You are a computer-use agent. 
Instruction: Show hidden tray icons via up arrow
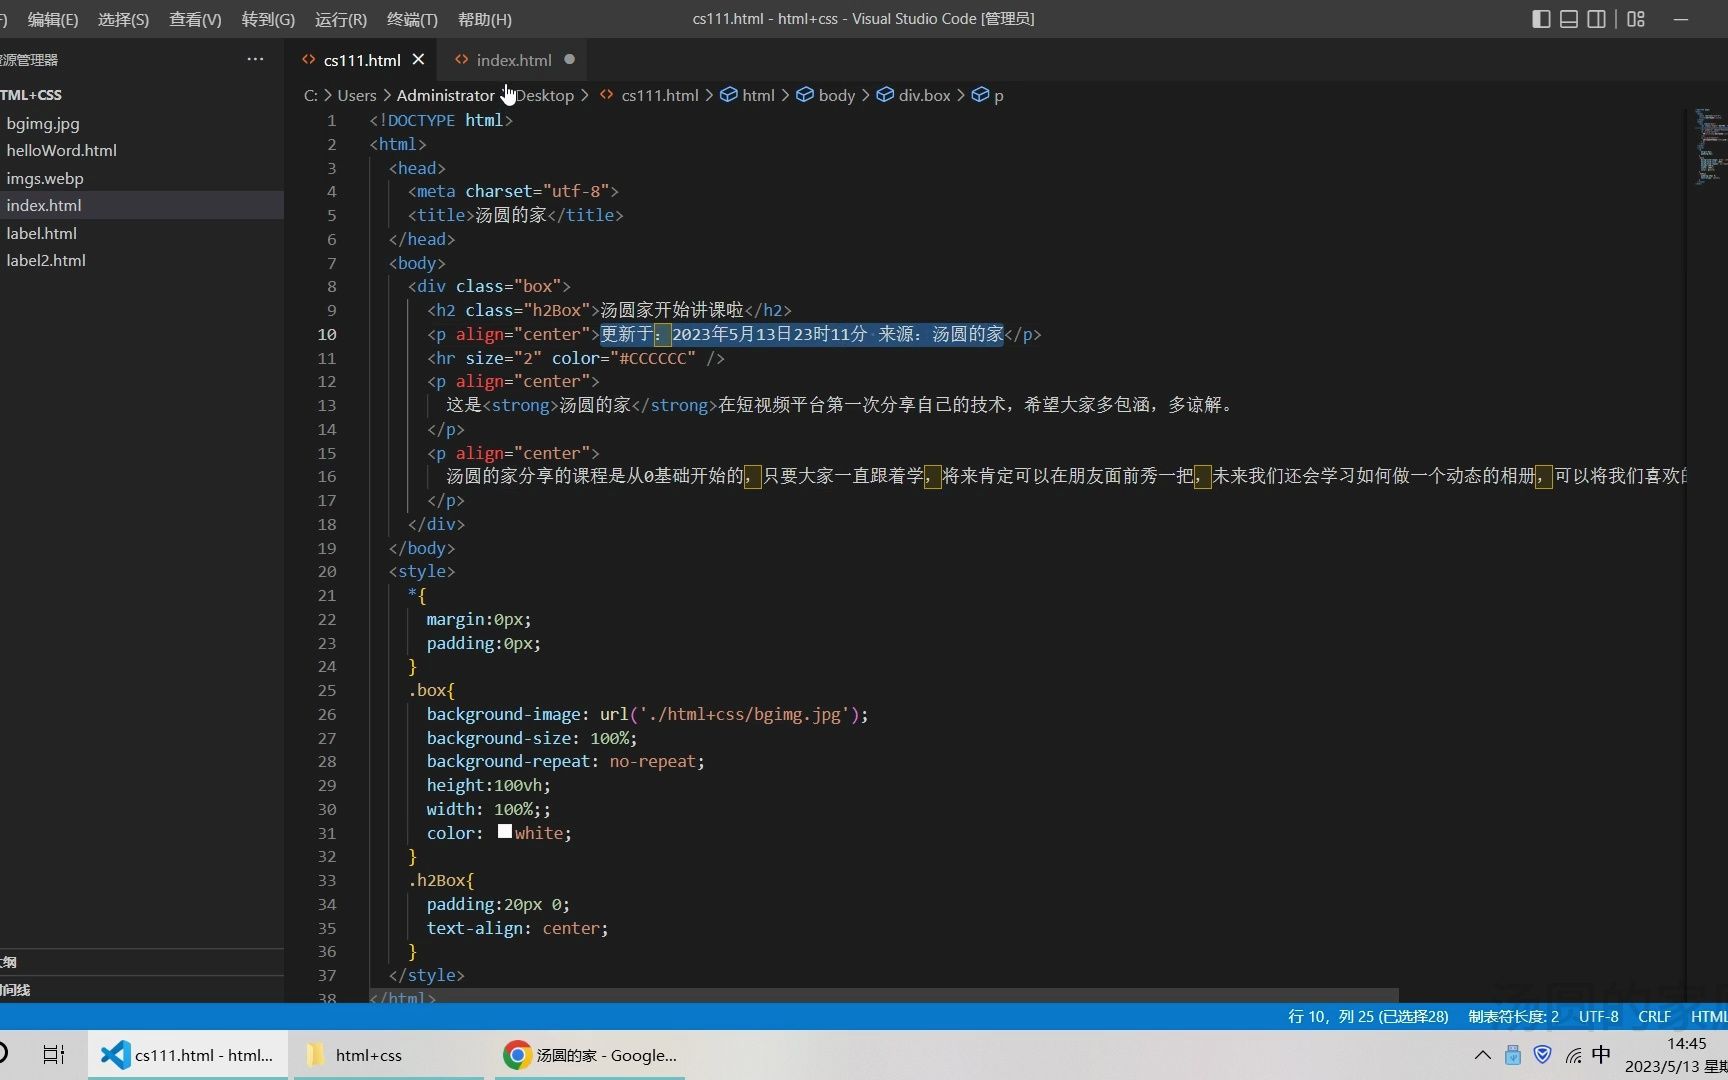pyautogui.click(x=1482, y=1054)
